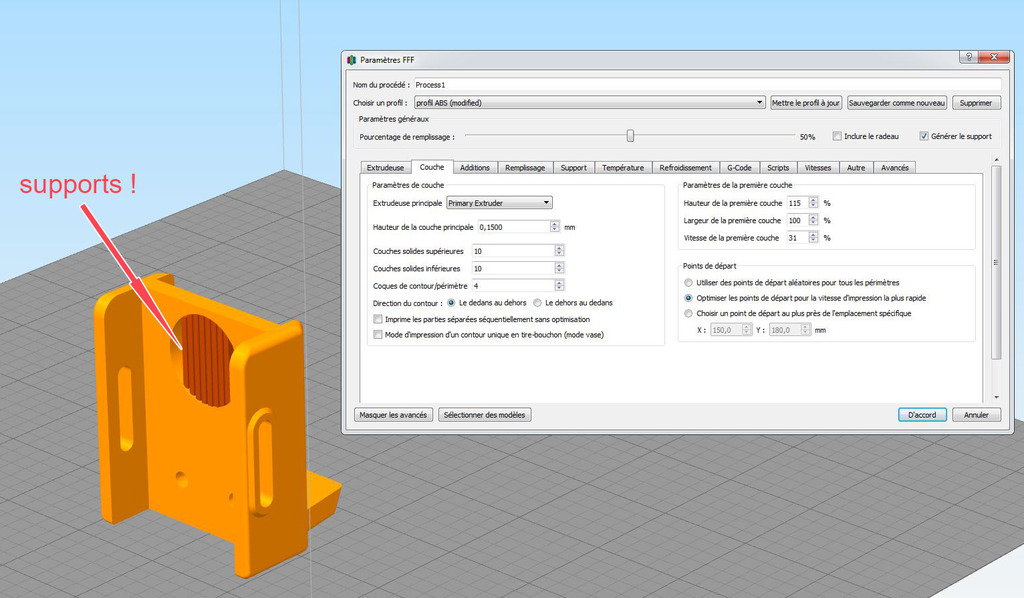
Task: Uncheck Générer le support
Action: pos(926,135)
